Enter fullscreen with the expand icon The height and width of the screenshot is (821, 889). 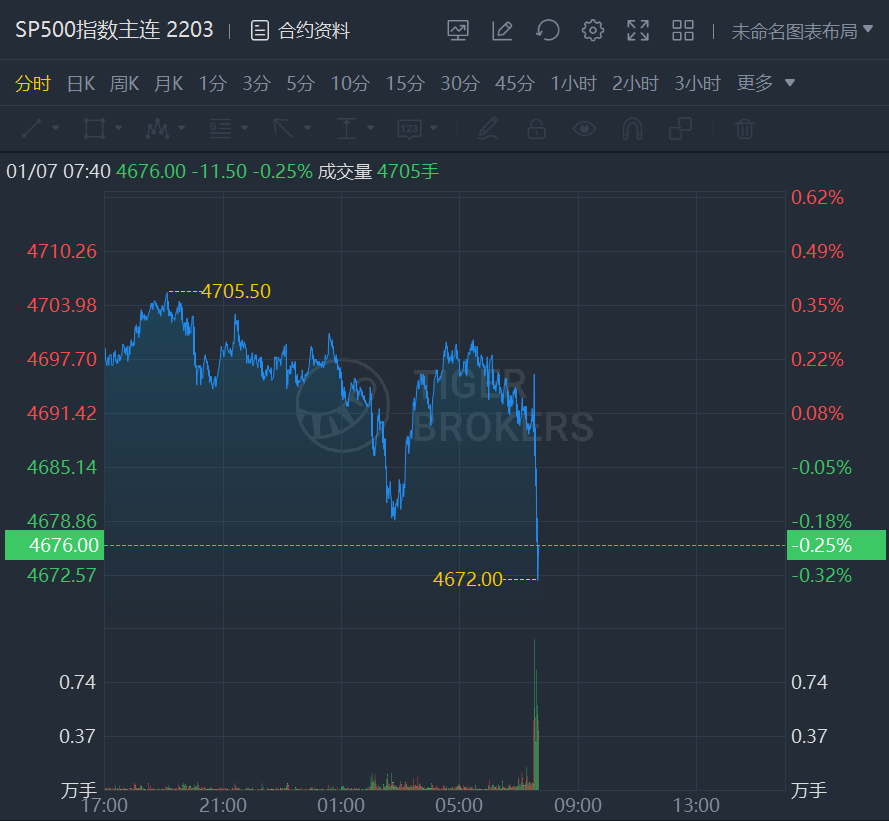638,31
